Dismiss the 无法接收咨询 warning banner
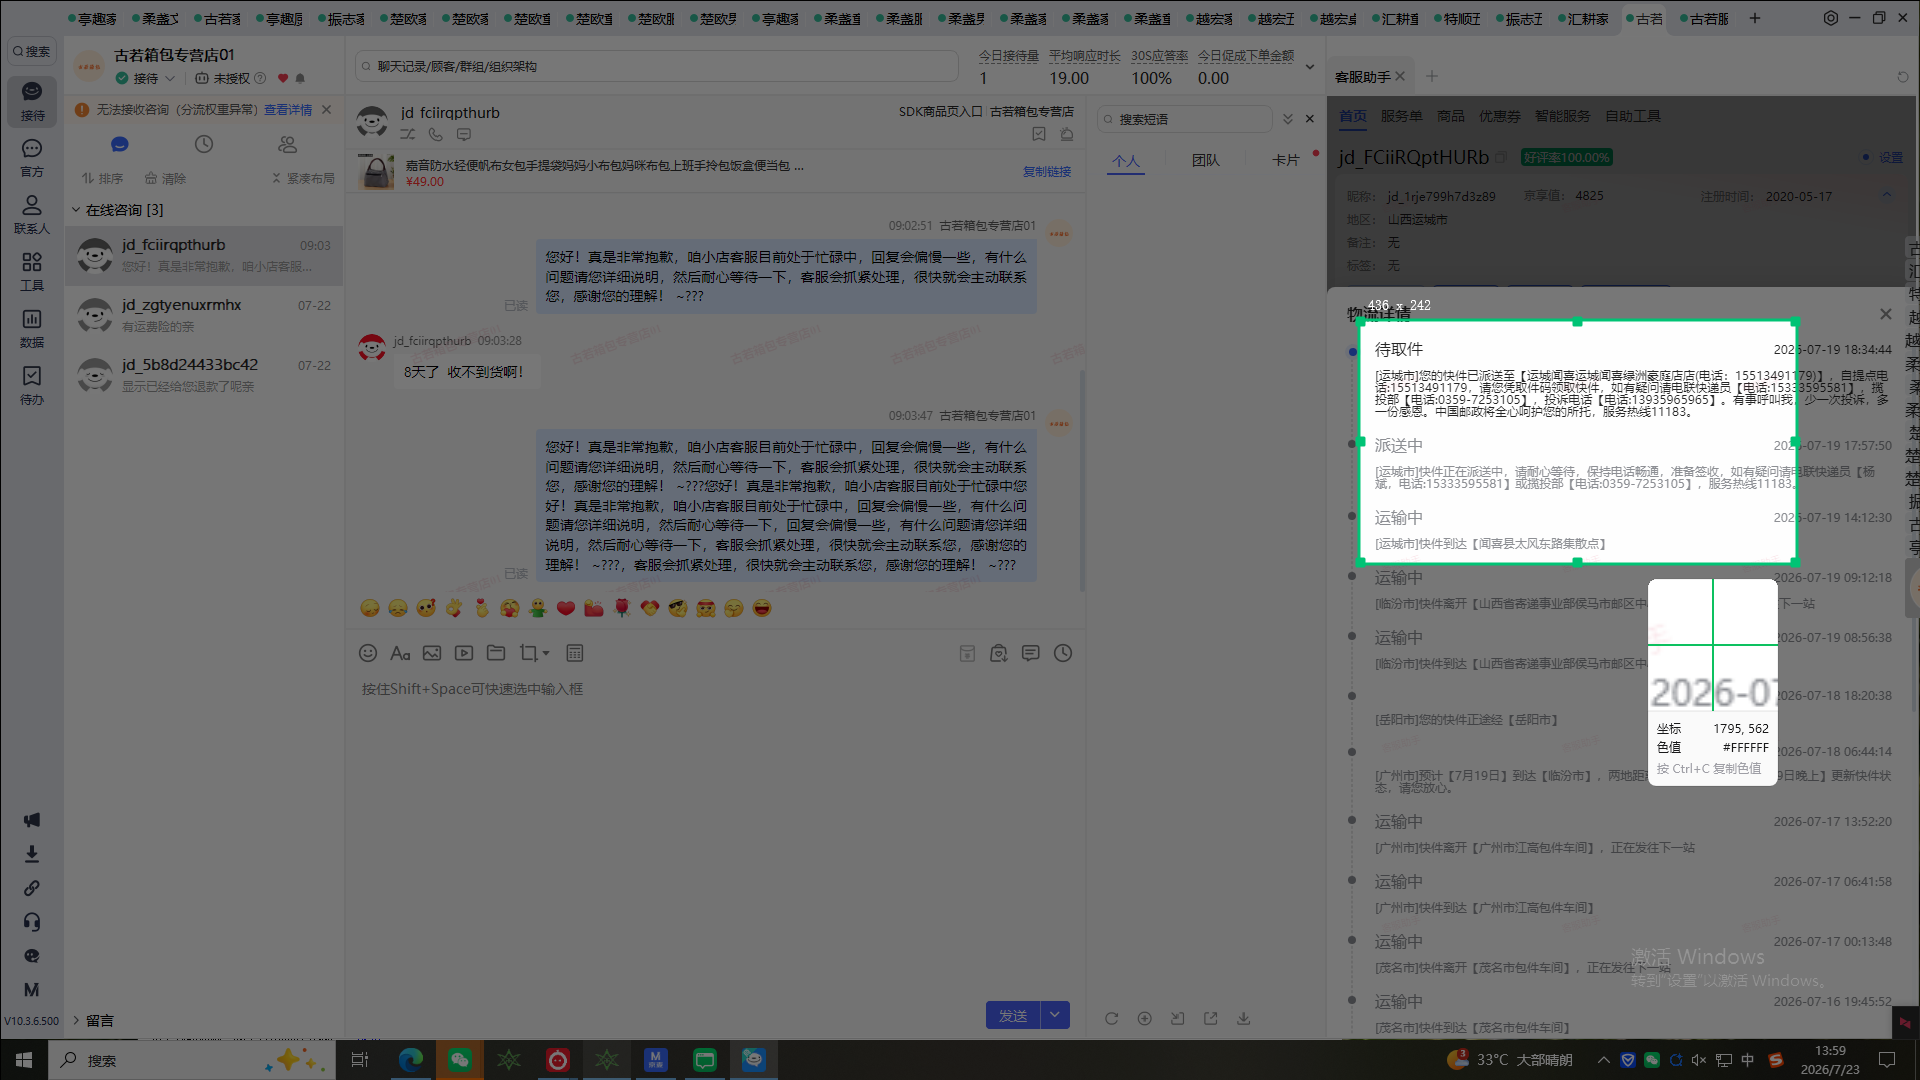The height and width of the screenshot is (1080, 1920). click(x=326, y=110)
